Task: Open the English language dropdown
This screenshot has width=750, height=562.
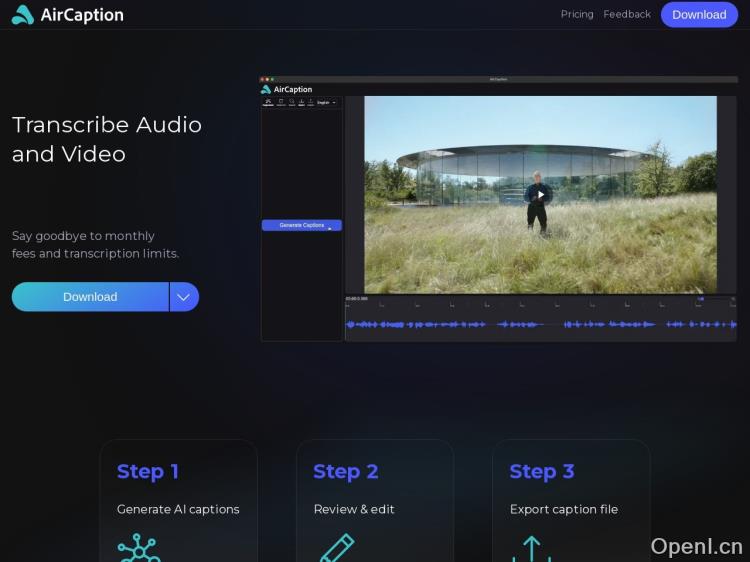Action: point(328,102)
